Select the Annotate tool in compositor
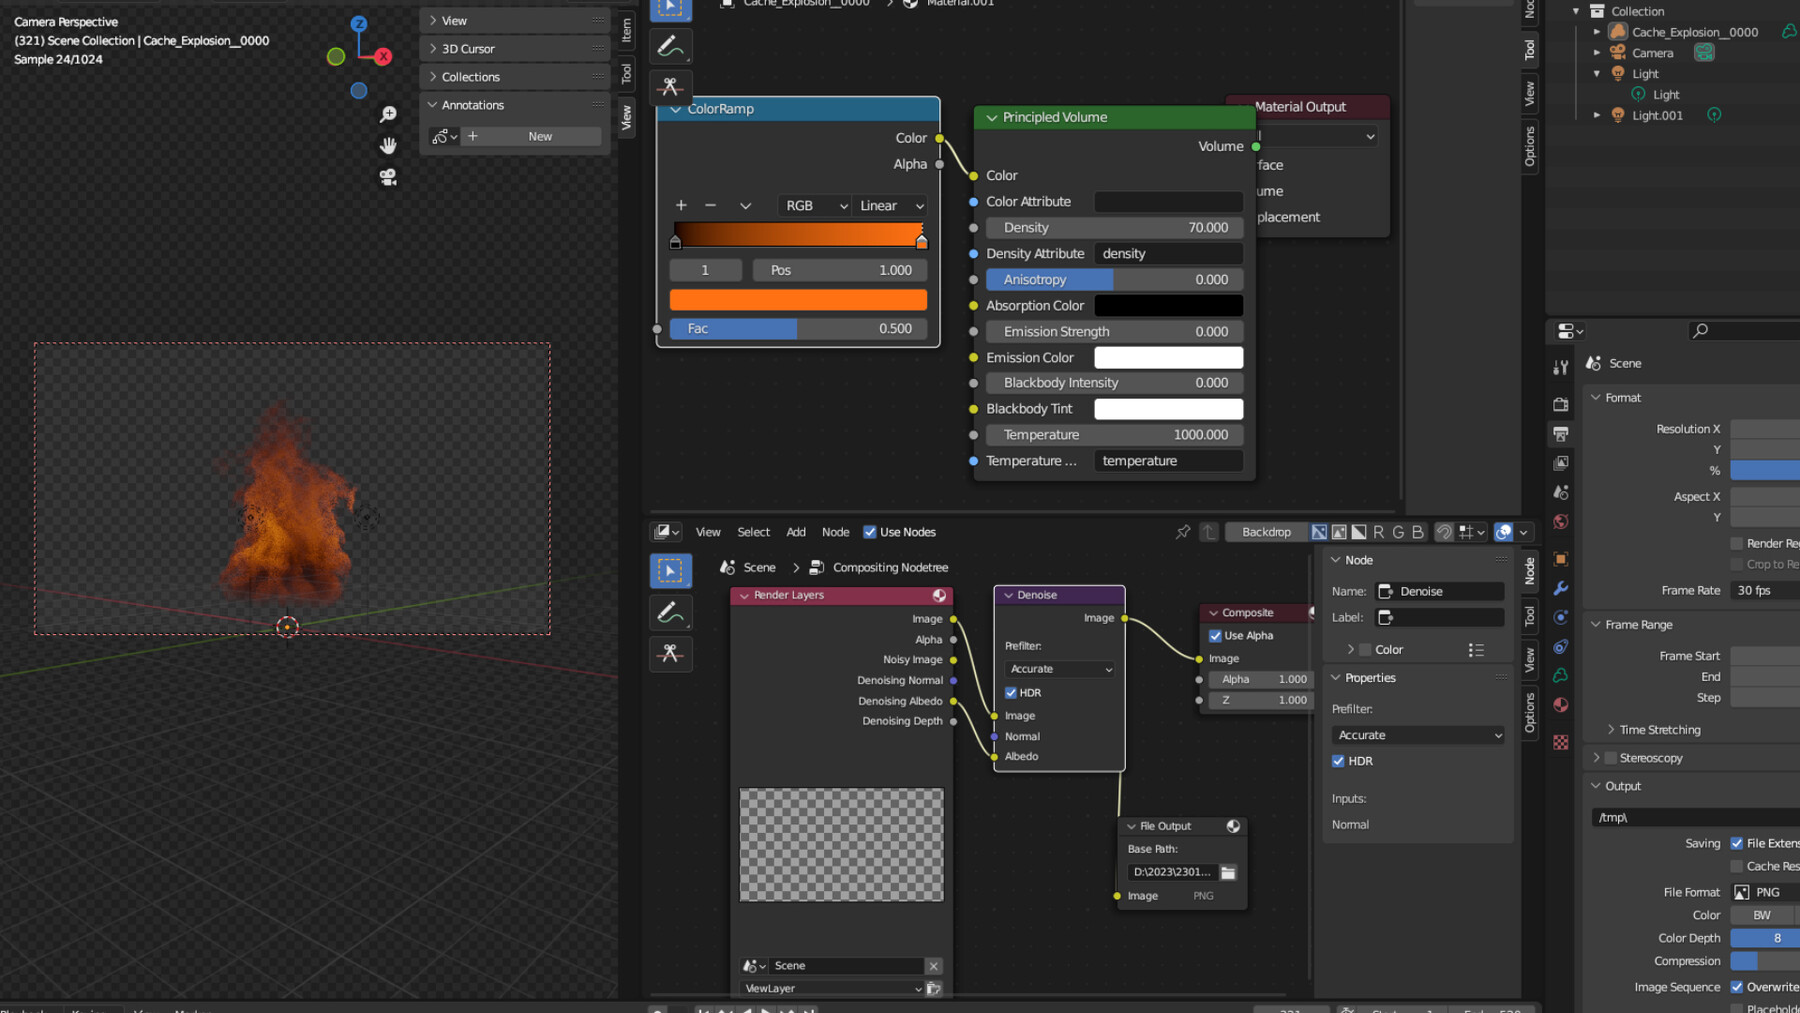The height and width of the screenshot is (1013, 1800). 670,612
